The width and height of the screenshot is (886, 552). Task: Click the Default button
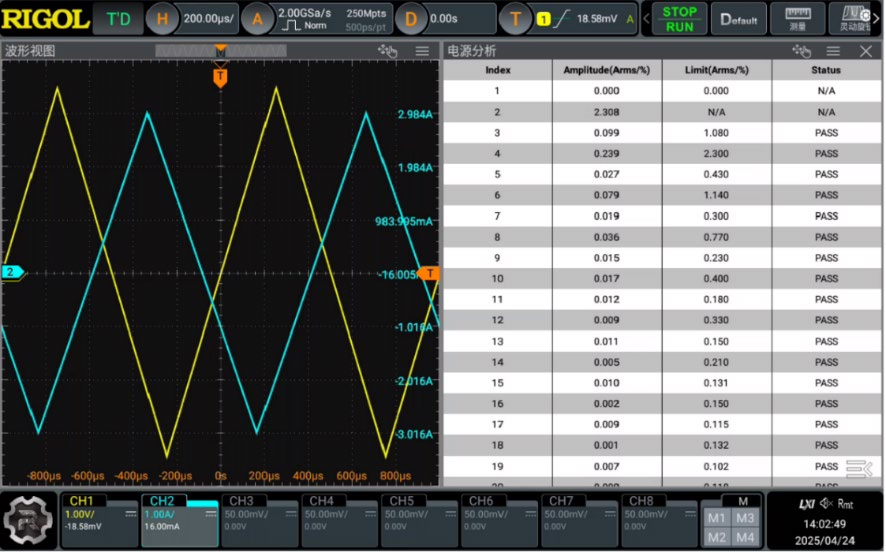(x=739, y=19)
